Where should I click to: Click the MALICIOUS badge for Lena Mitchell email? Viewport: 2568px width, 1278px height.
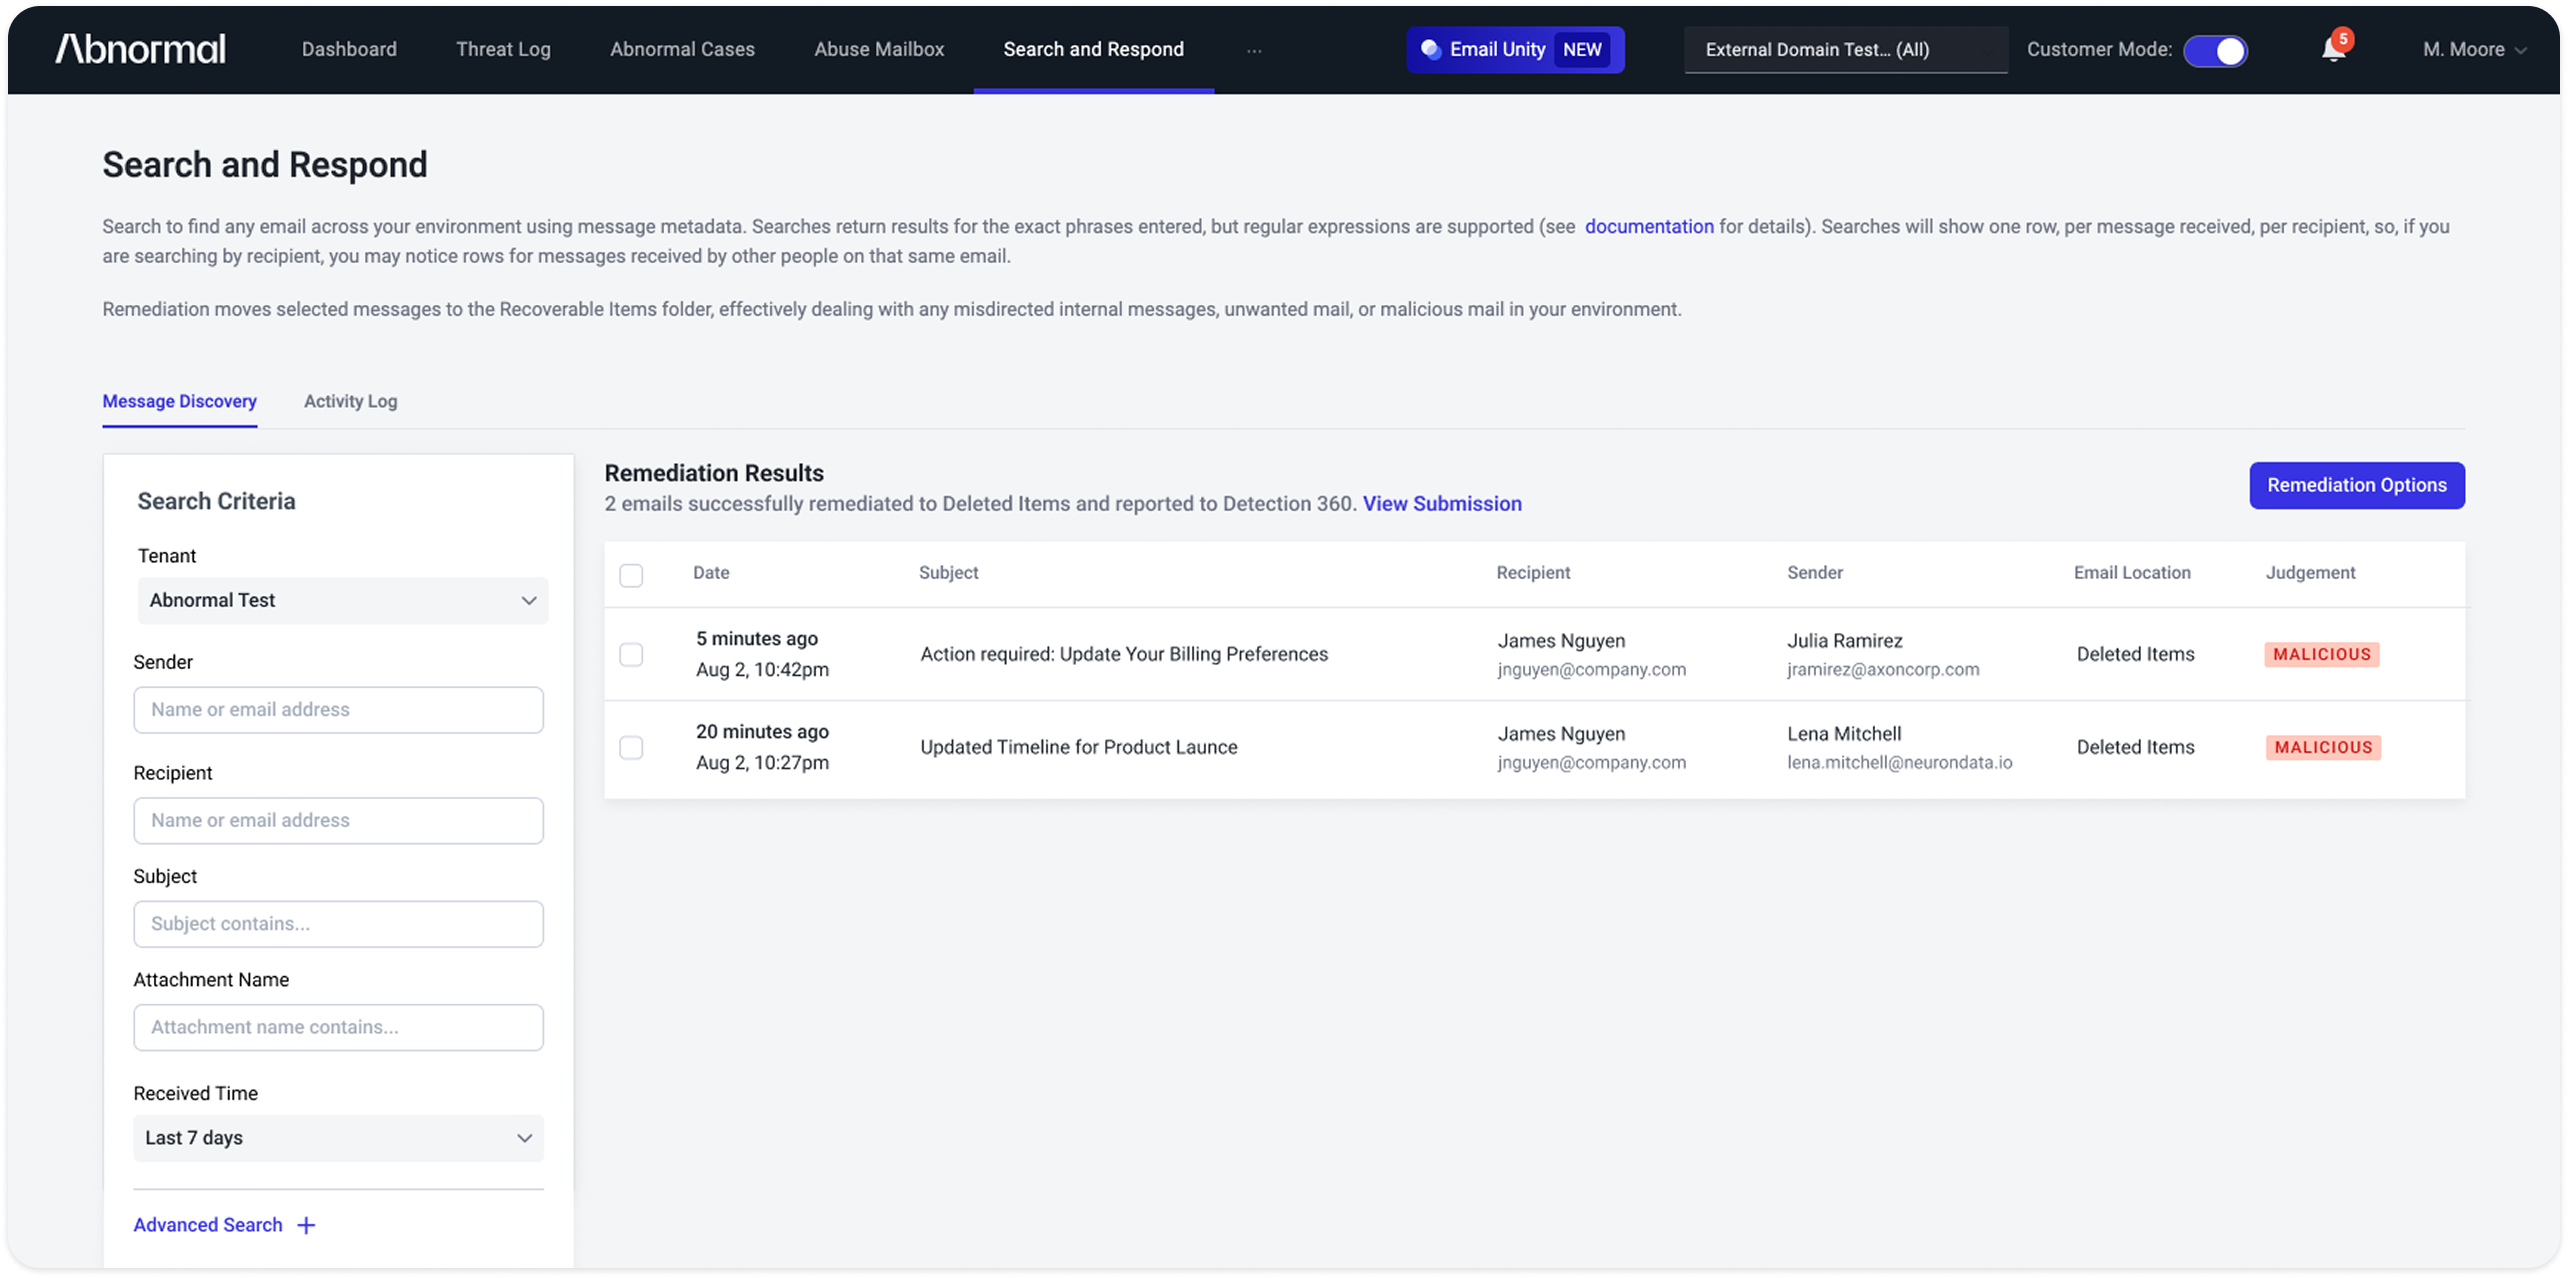[x=2322, y=747]
